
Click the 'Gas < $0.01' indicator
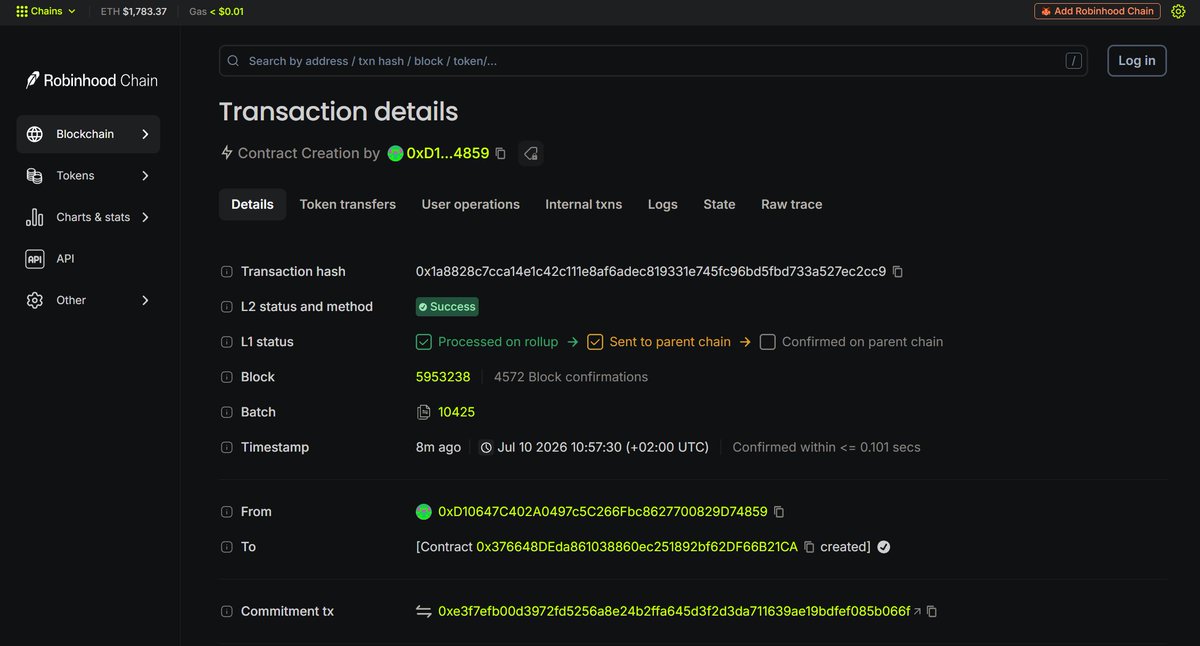[x=216, y=11]
